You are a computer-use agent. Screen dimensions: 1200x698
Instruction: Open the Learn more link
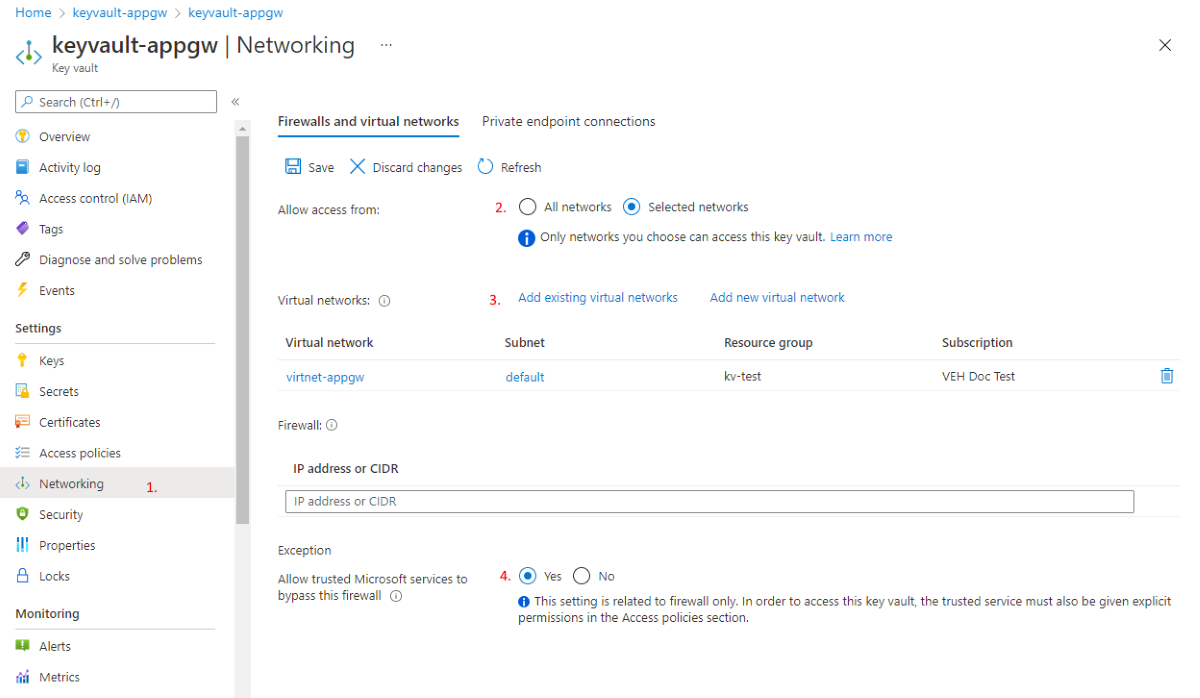[x=860, y=236]
